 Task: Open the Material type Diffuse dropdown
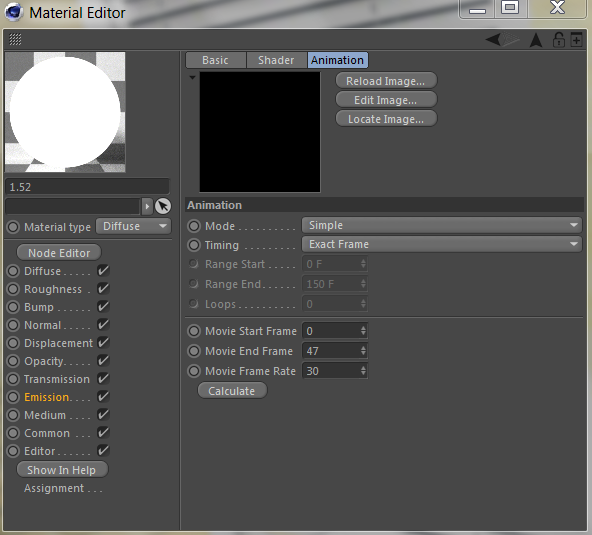133,226
